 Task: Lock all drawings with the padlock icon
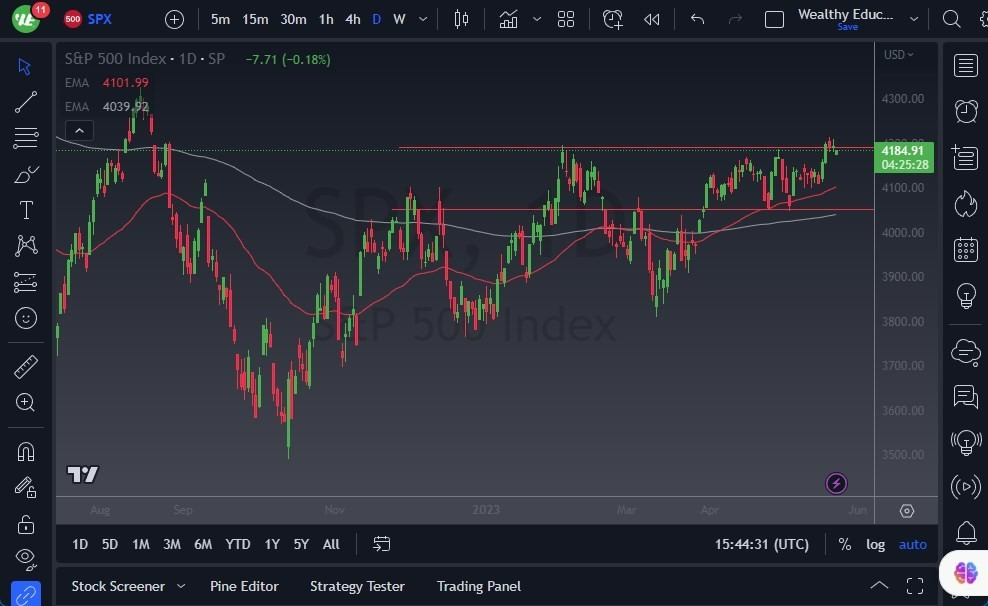tap(25, 523)
